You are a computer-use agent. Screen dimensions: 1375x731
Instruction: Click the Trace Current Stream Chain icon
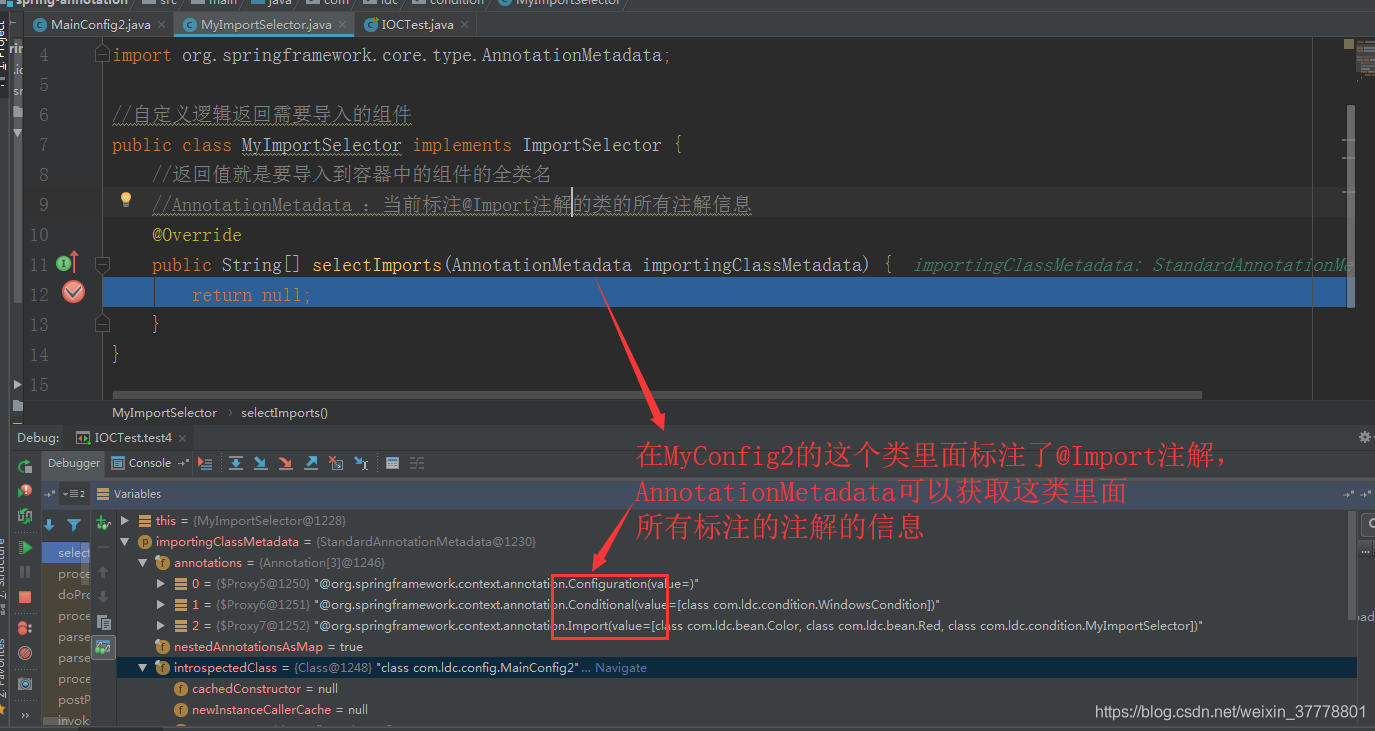click(x=417, y=463)
